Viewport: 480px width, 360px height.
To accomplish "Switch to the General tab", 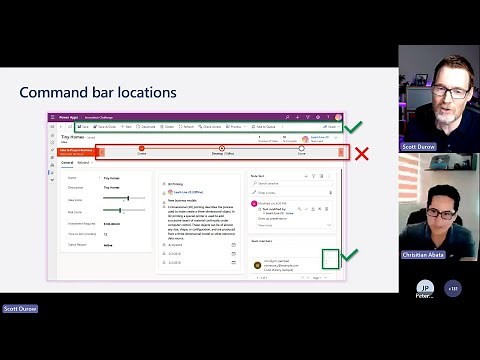I will point(67,163).
